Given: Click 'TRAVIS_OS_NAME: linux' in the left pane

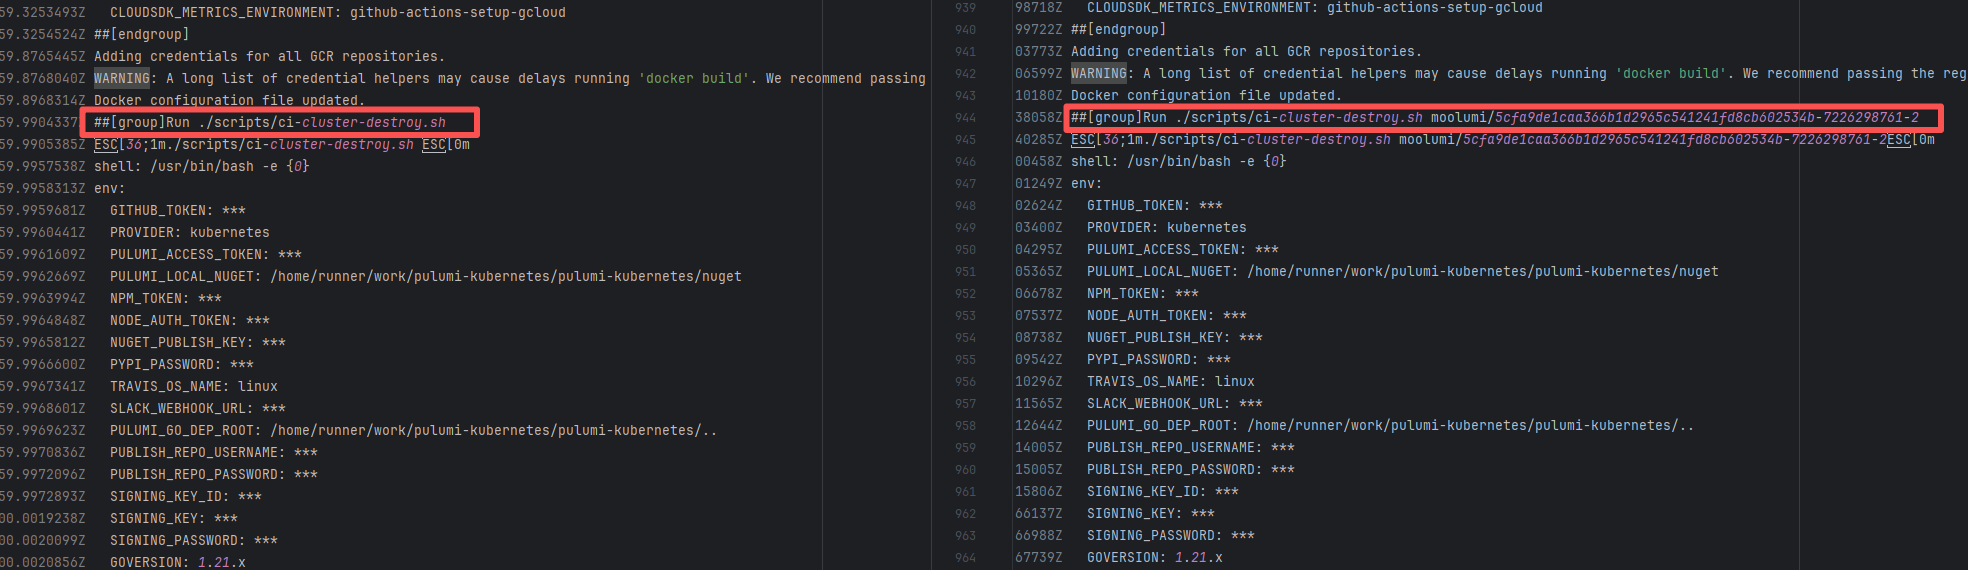Looking at the screenshot, I should point(193,387).
